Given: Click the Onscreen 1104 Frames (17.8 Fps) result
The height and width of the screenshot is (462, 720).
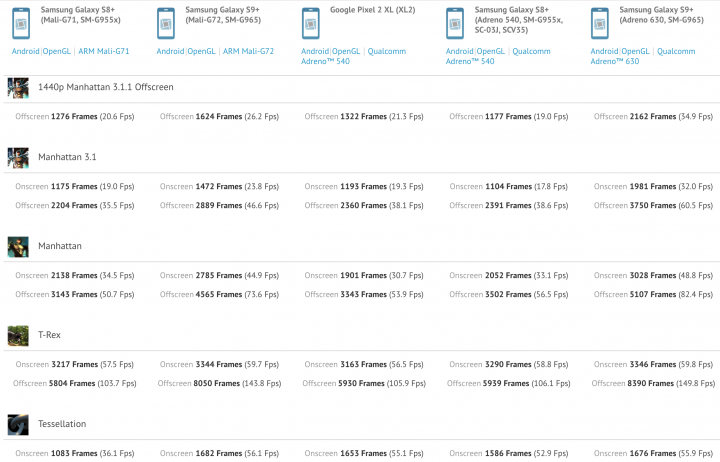Looking at the screenshot, I should click(x=509, y=186).
